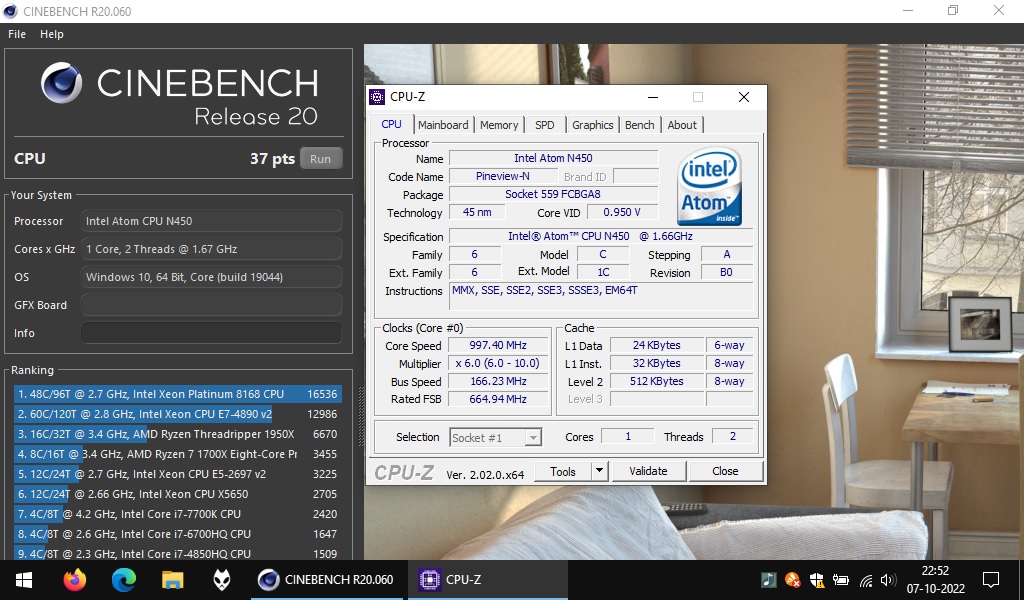The height and width of the screenshot is (600, 1024).
Task: Switch to the Memory tab
Action: 499,125
